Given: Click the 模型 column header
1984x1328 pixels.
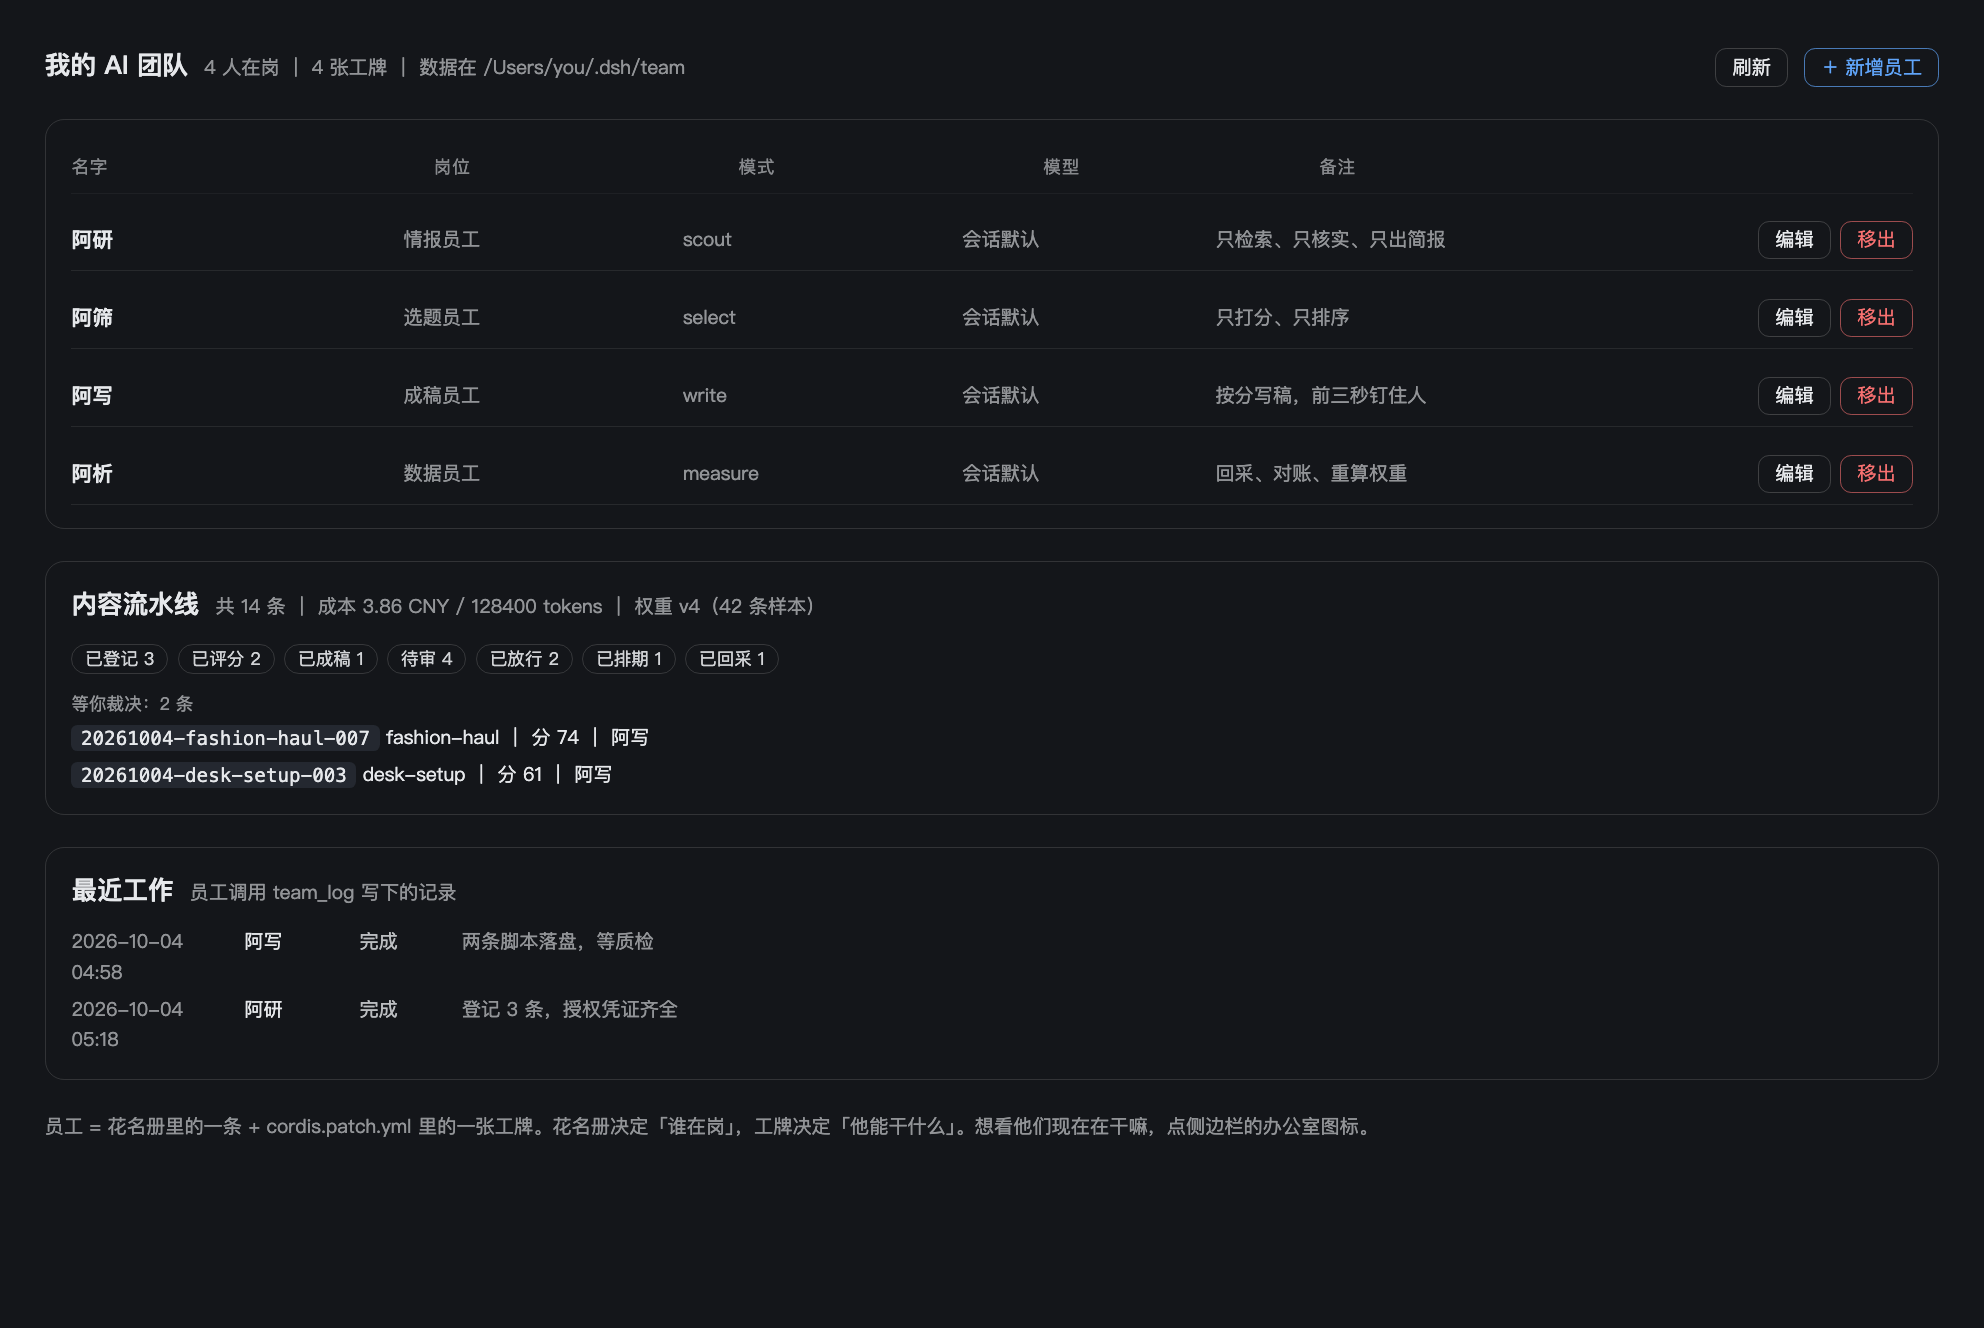Looking at the screenshot, I should (1061, 167).
